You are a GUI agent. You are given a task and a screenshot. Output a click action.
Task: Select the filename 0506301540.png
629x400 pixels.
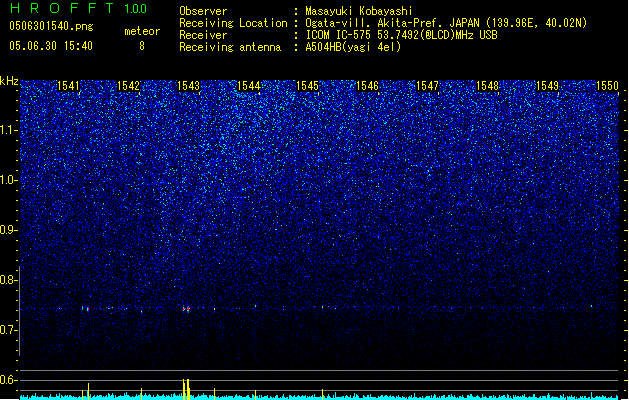pyautogui.click(x=51, y=27)
